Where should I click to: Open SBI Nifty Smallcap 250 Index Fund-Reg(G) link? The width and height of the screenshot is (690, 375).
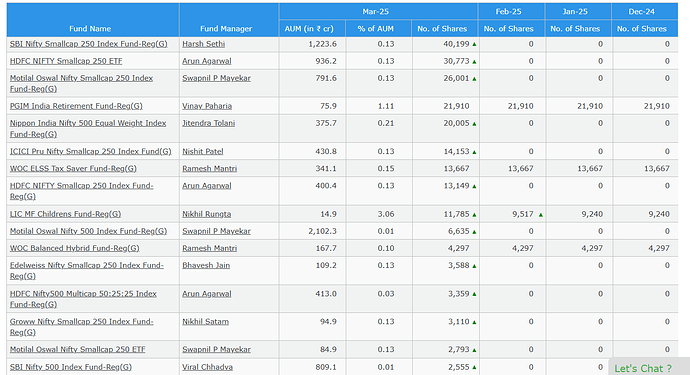coord(88,44)
